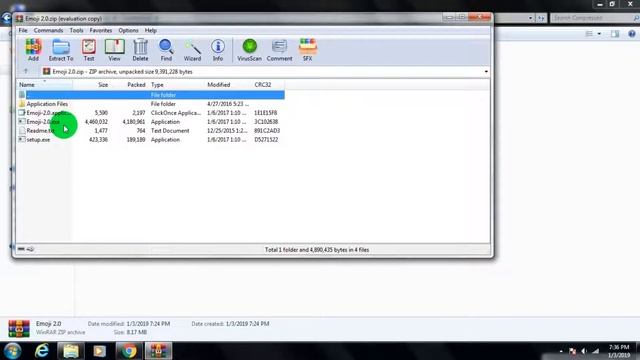Click the WinRAR taskbar icon
Image resolution: width=640 pixels, height=360 pixels.
158,351
